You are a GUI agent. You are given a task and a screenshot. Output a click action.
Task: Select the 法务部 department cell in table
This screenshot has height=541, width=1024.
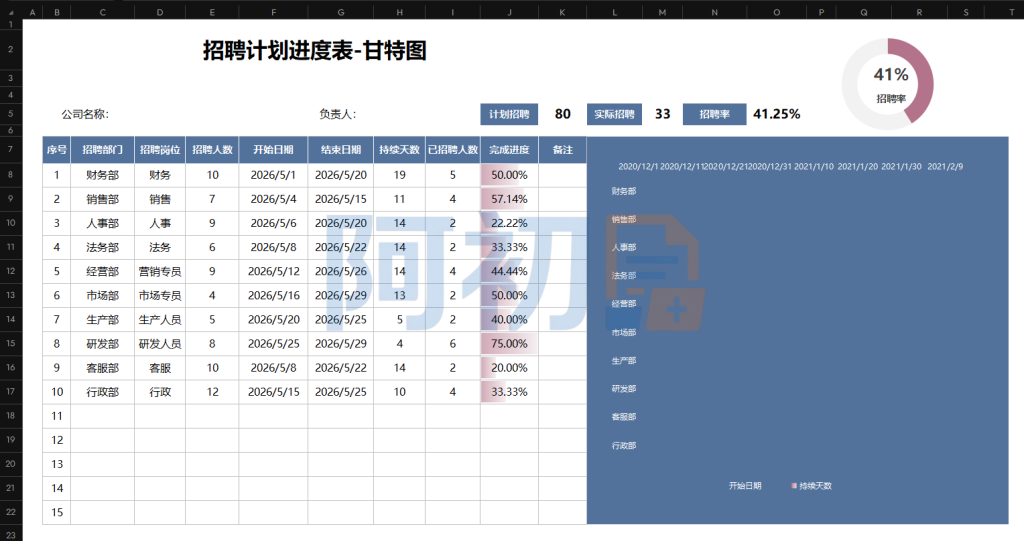[x=103, y=248]
